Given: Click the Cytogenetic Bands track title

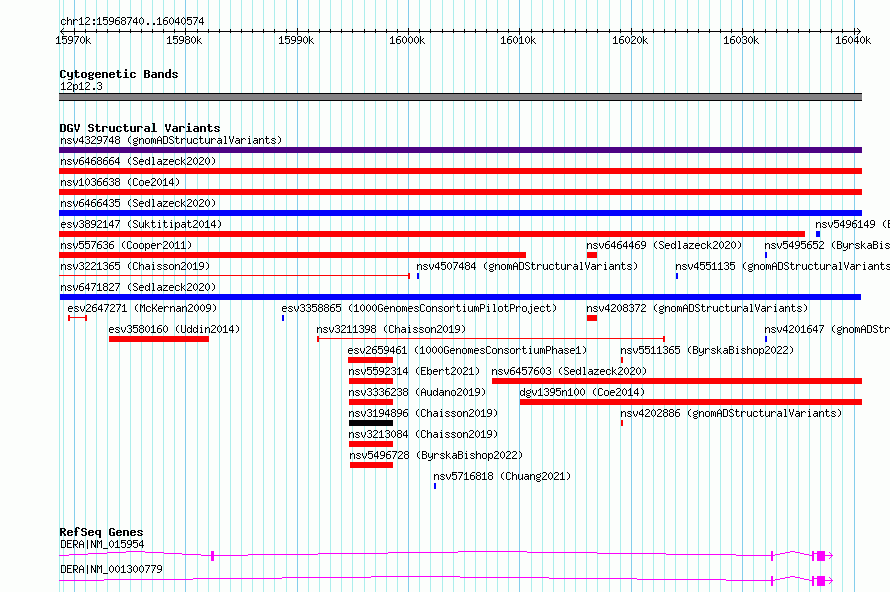Looking at the screenshot, I should click(119, 74).
